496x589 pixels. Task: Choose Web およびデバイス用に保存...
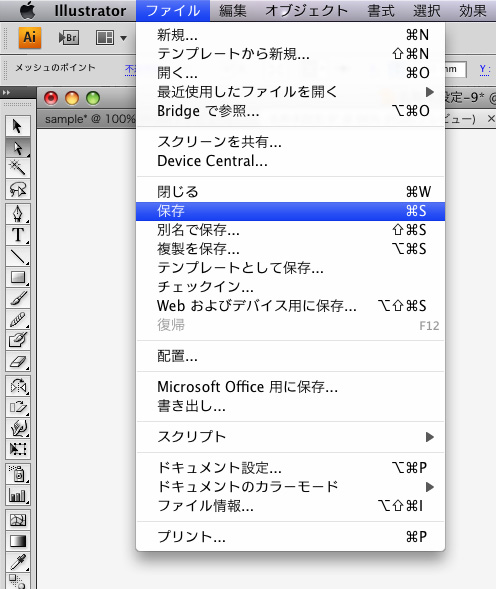[x=290, y=306]
